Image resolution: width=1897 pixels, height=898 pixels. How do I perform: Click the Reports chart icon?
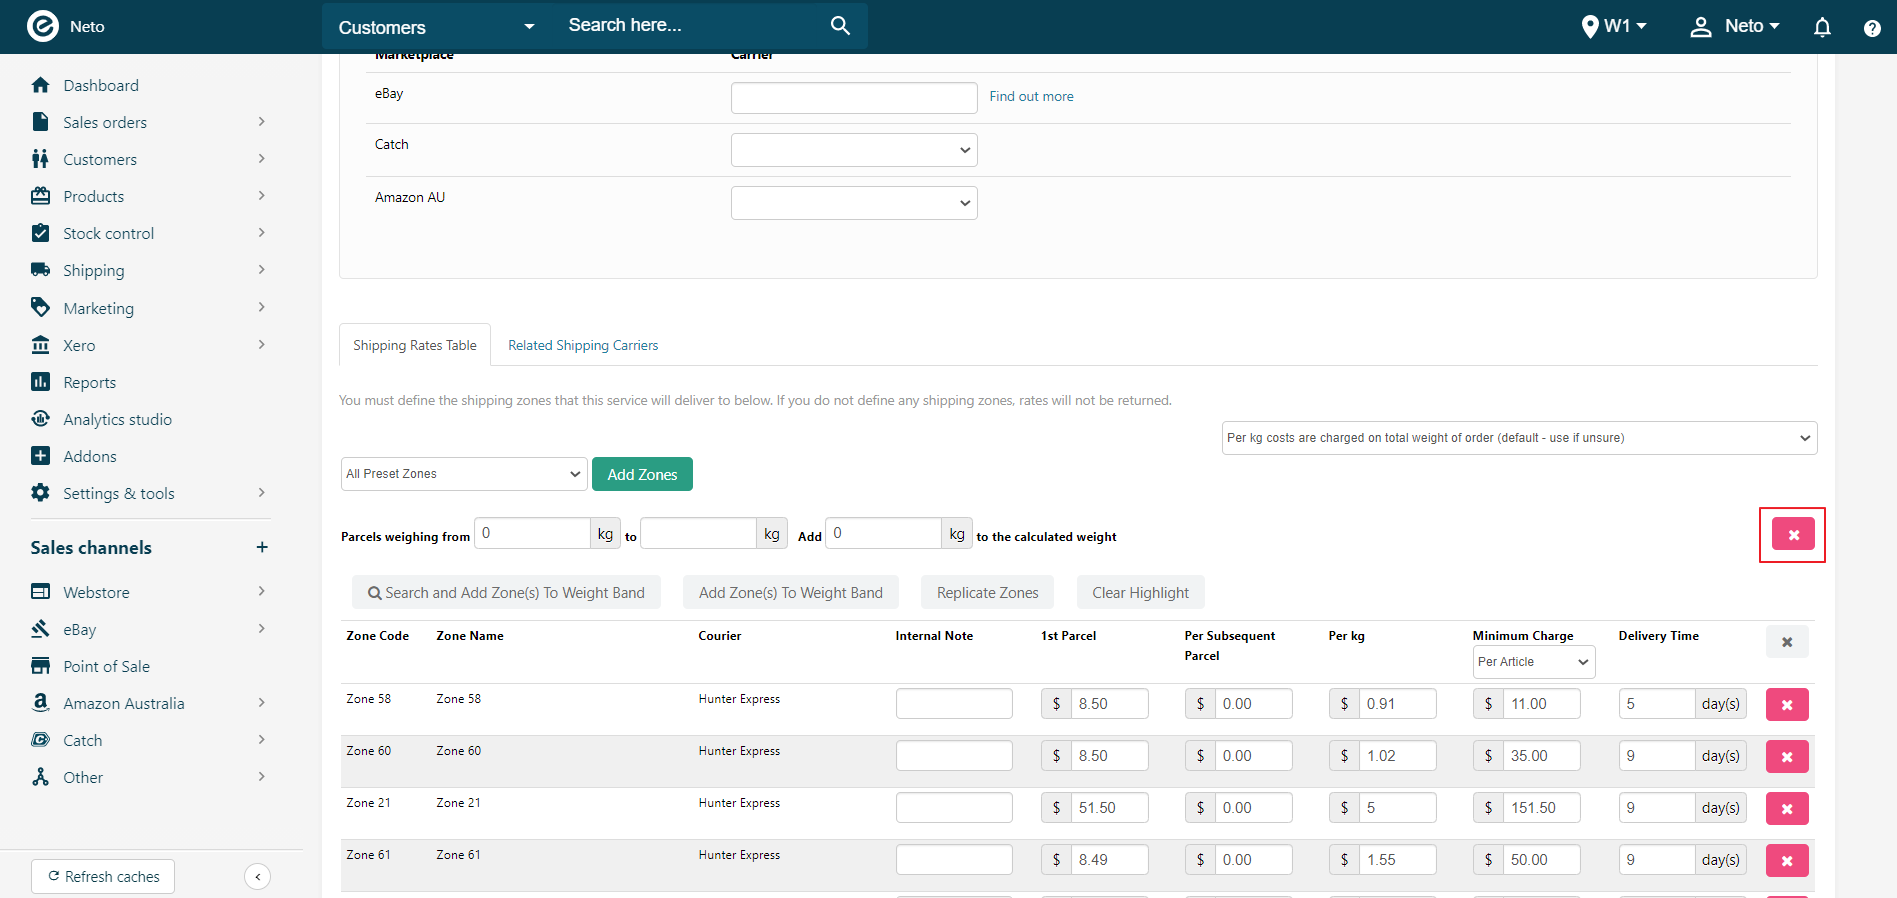40,382
